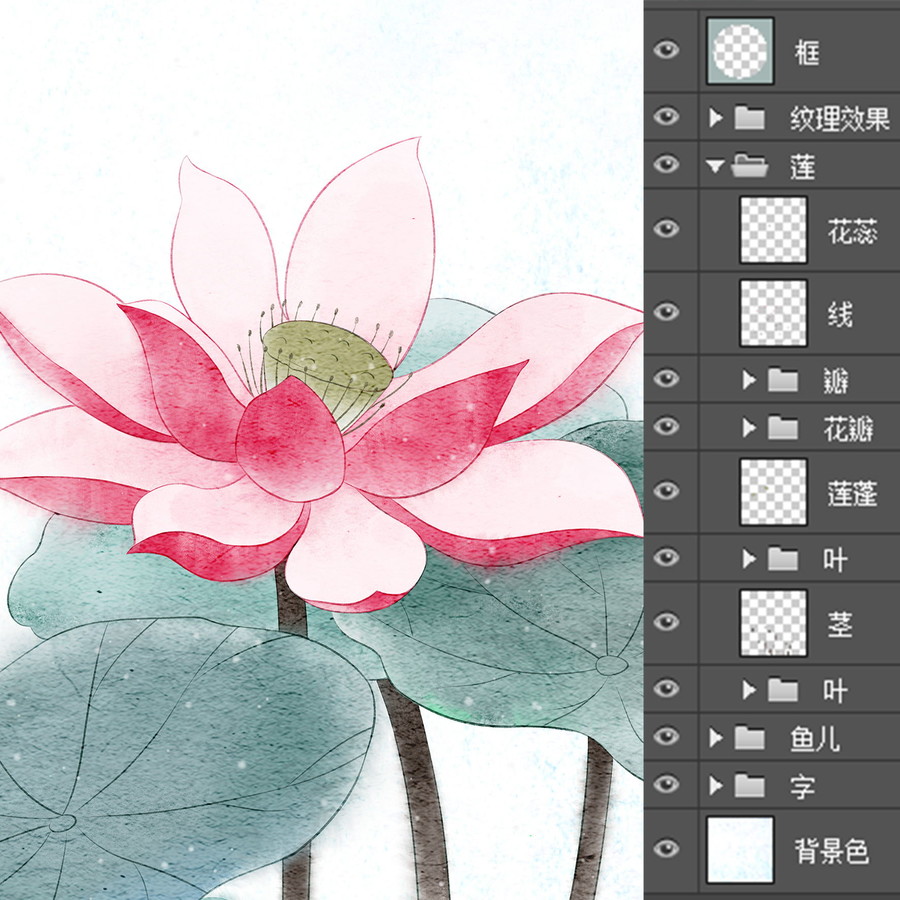Viewport: 900px width, 900px height.
Task: Click the layer name 线
Action: (x=840, y=314)
